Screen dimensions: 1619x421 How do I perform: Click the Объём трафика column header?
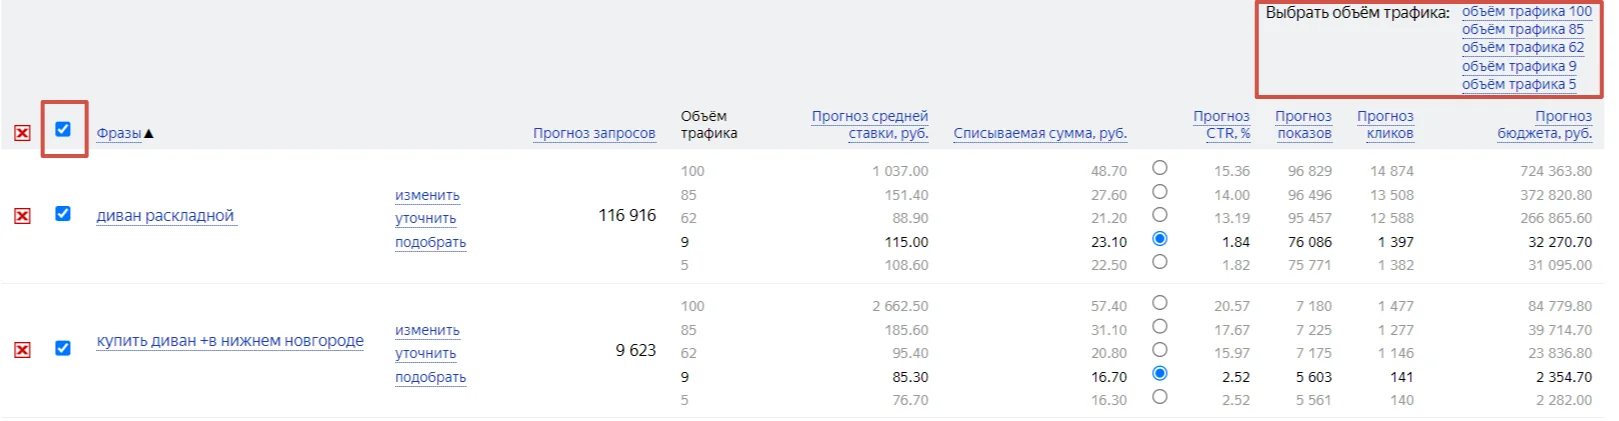click(x=709, y=125)
